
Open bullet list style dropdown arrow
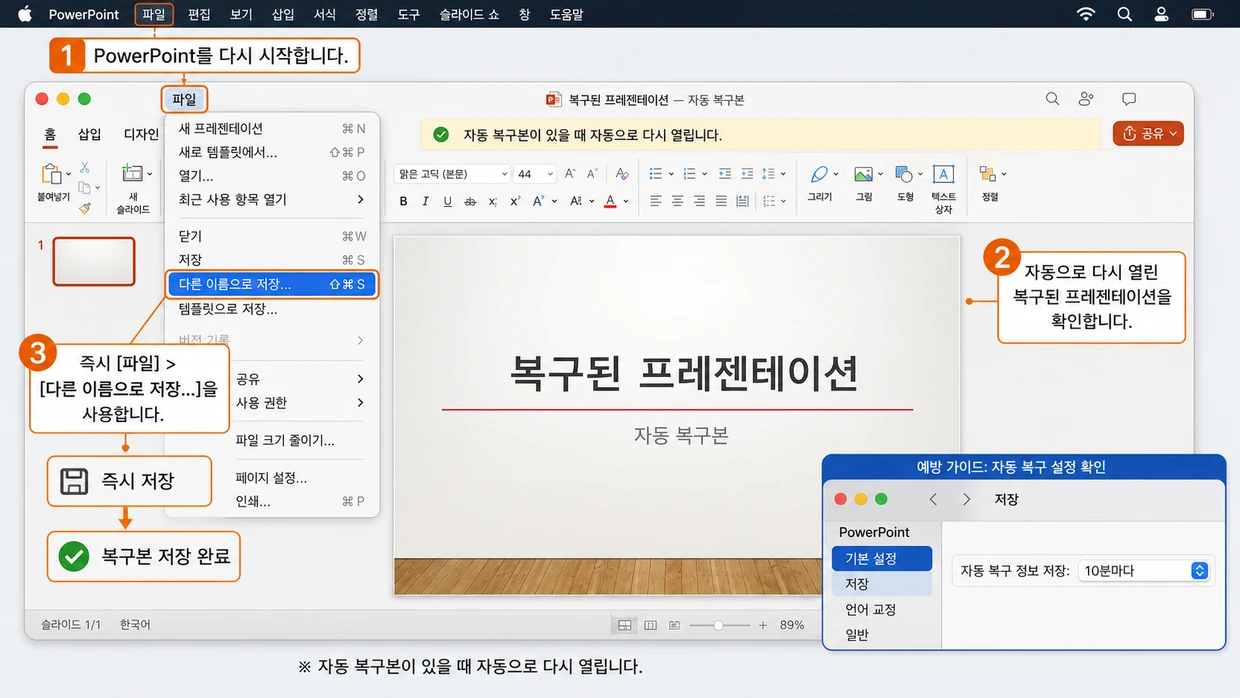[x=671, y=174]
